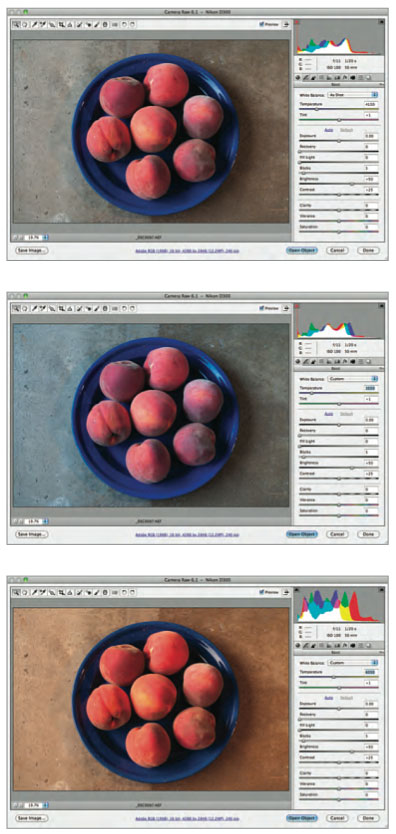Toggle the Preview checkbox in the warm-tinted window

[262, 592]
